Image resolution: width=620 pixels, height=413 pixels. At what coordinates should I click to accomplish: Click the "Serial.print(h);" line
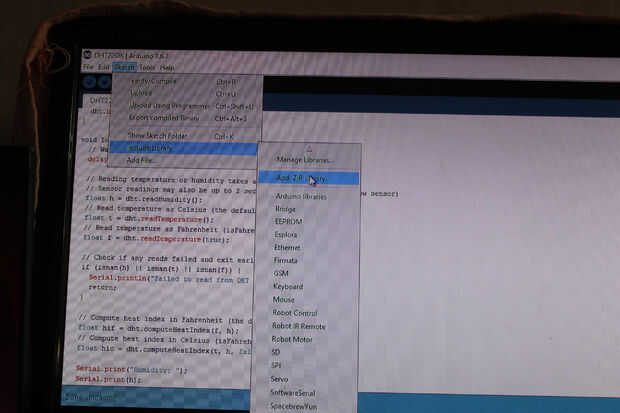tap(109, 380)
